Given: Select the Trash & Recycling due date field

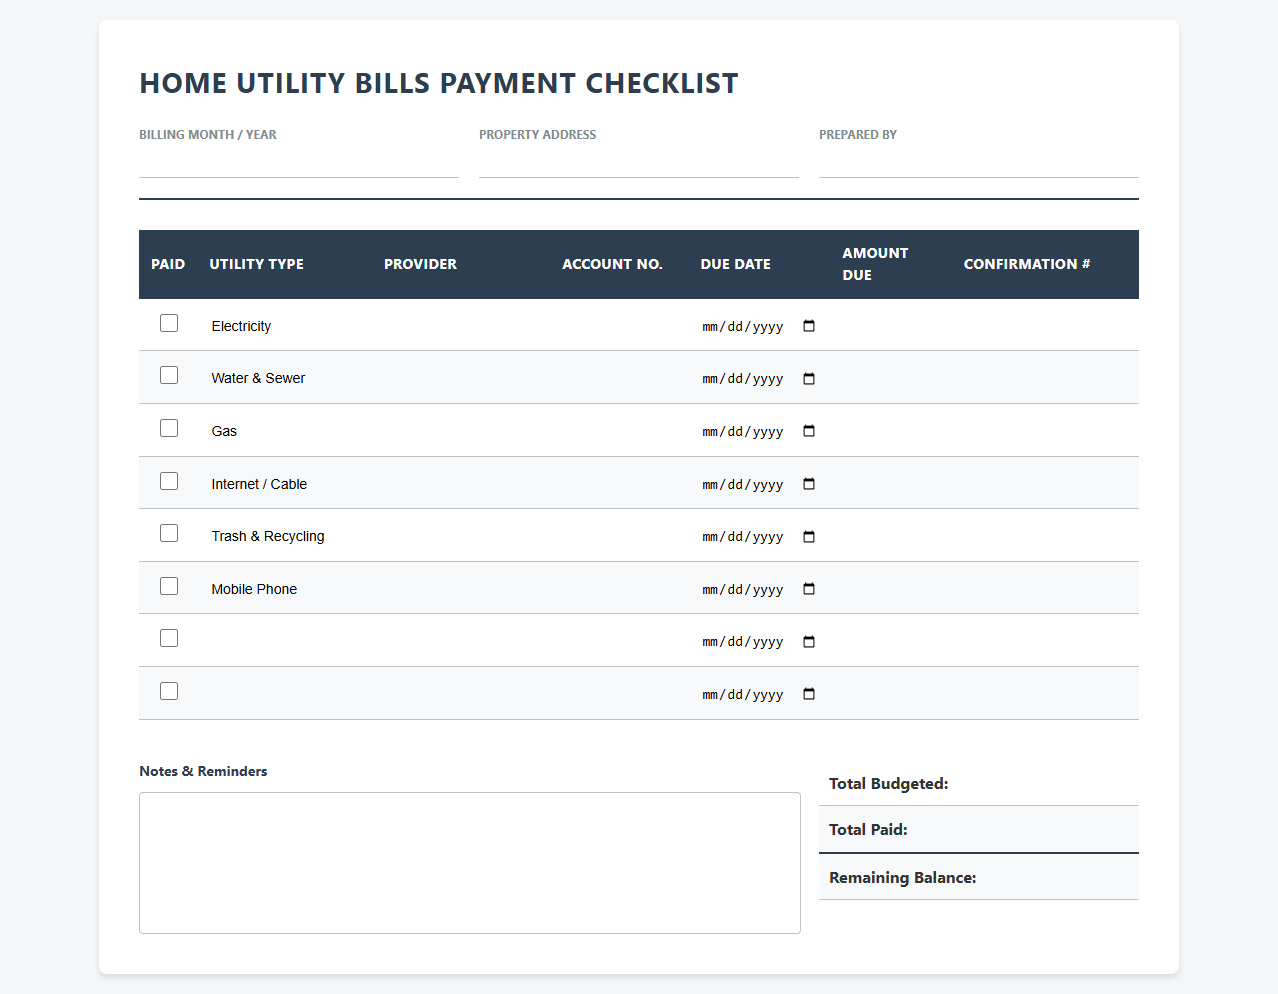Looking at the screenshot, I should point(759,536).
